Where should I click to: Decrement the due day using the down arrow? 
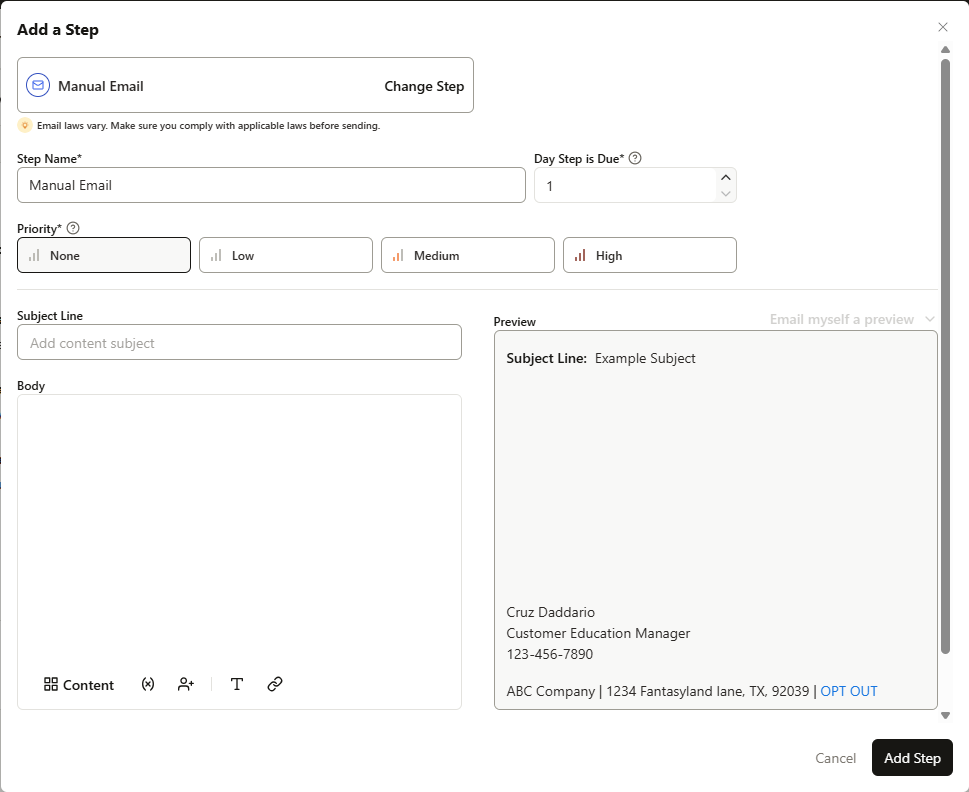725,193
